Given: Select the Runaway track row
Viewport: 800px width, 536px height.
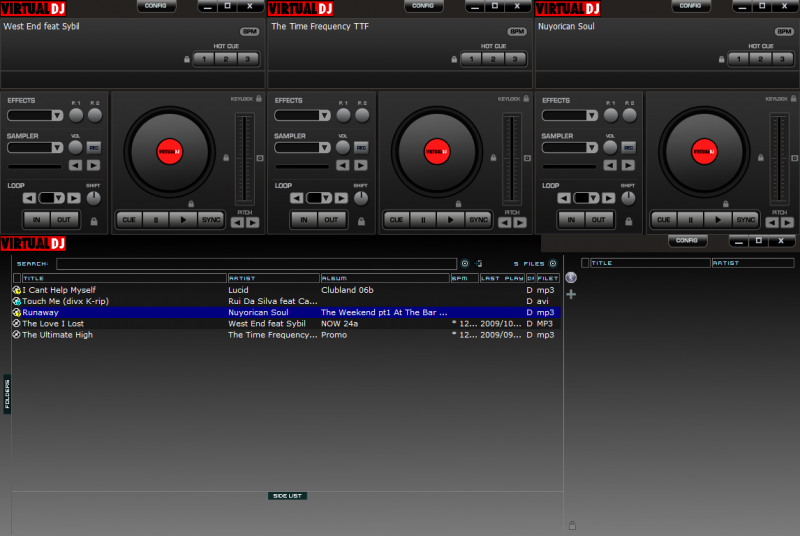Looking at the screenshot, I should (x=286, y=312).
